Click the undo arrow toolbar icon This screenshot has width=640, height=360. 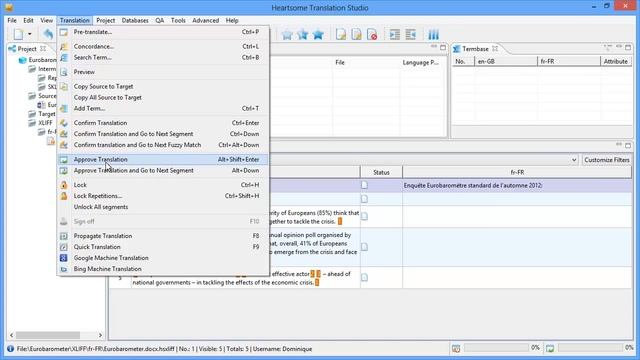pos(48,34)
